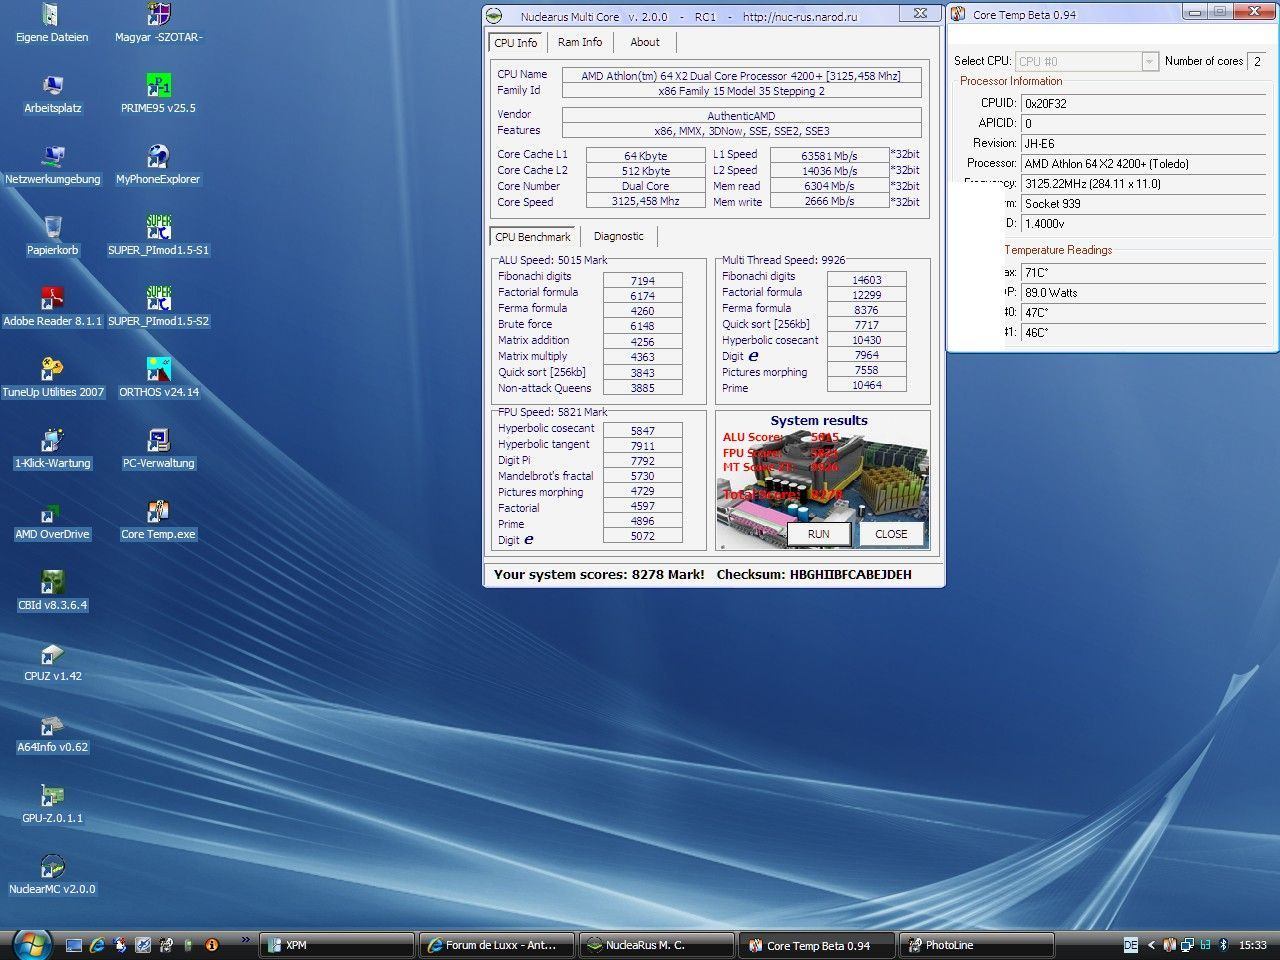Click the Core Temp window title icon
The width and height of the screenshot is (1280, 960).
[958, 14]
